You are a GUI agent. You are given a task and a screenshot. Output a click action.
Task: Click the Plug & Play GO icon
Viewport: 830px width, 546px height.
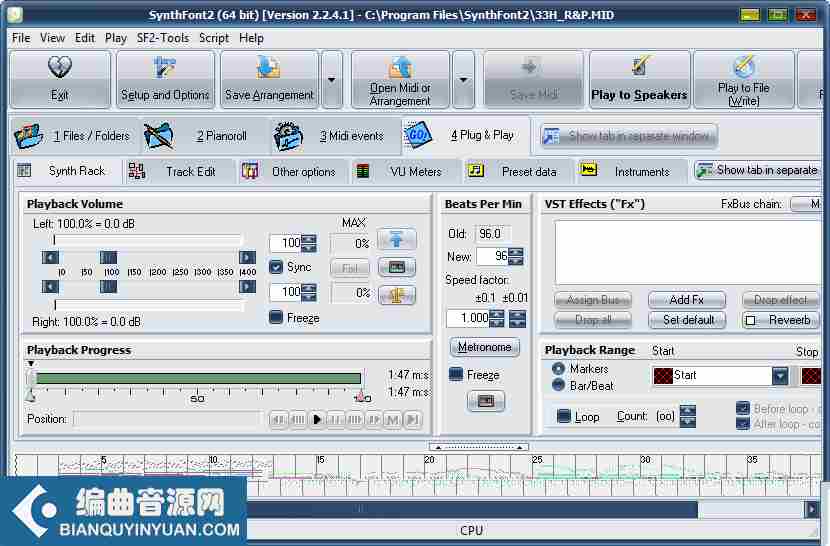(418, 135)
